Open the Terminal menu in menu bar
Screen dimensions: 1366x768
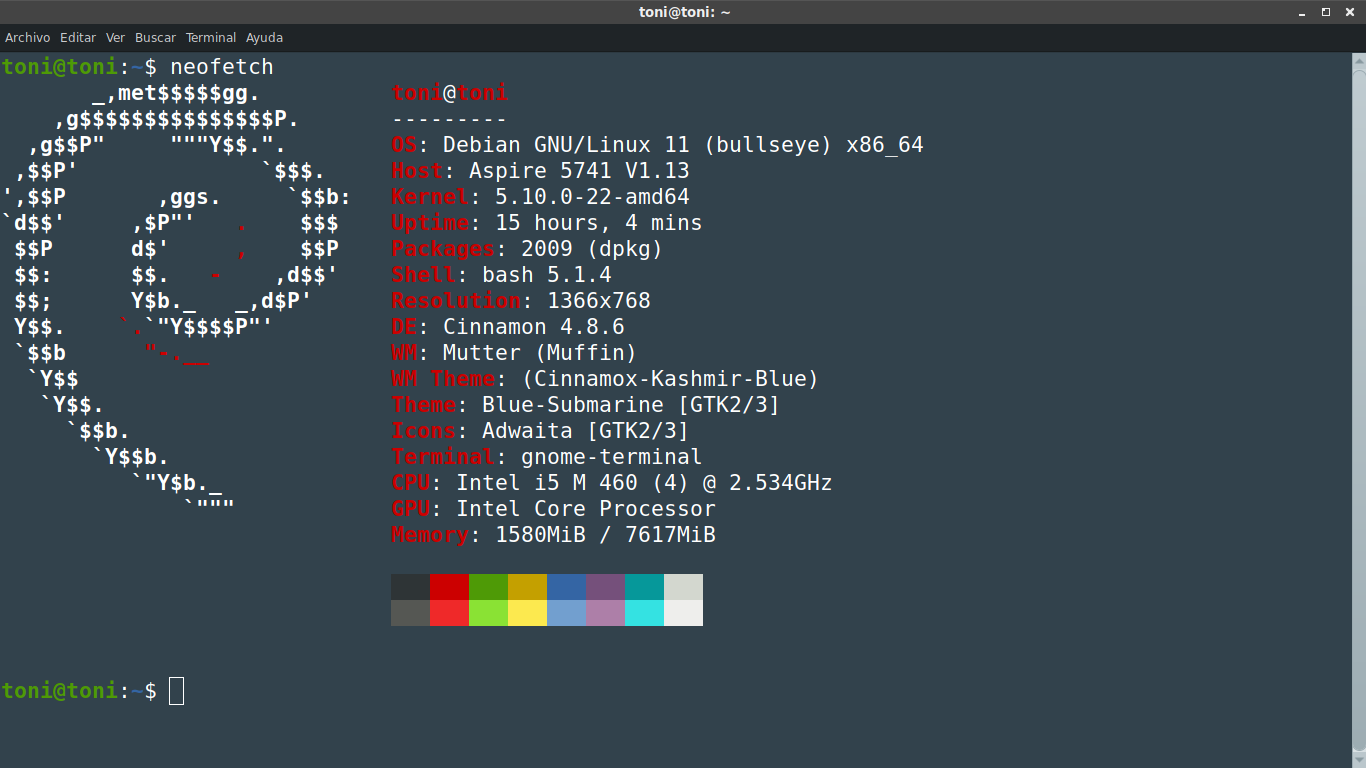click(211, 38)
